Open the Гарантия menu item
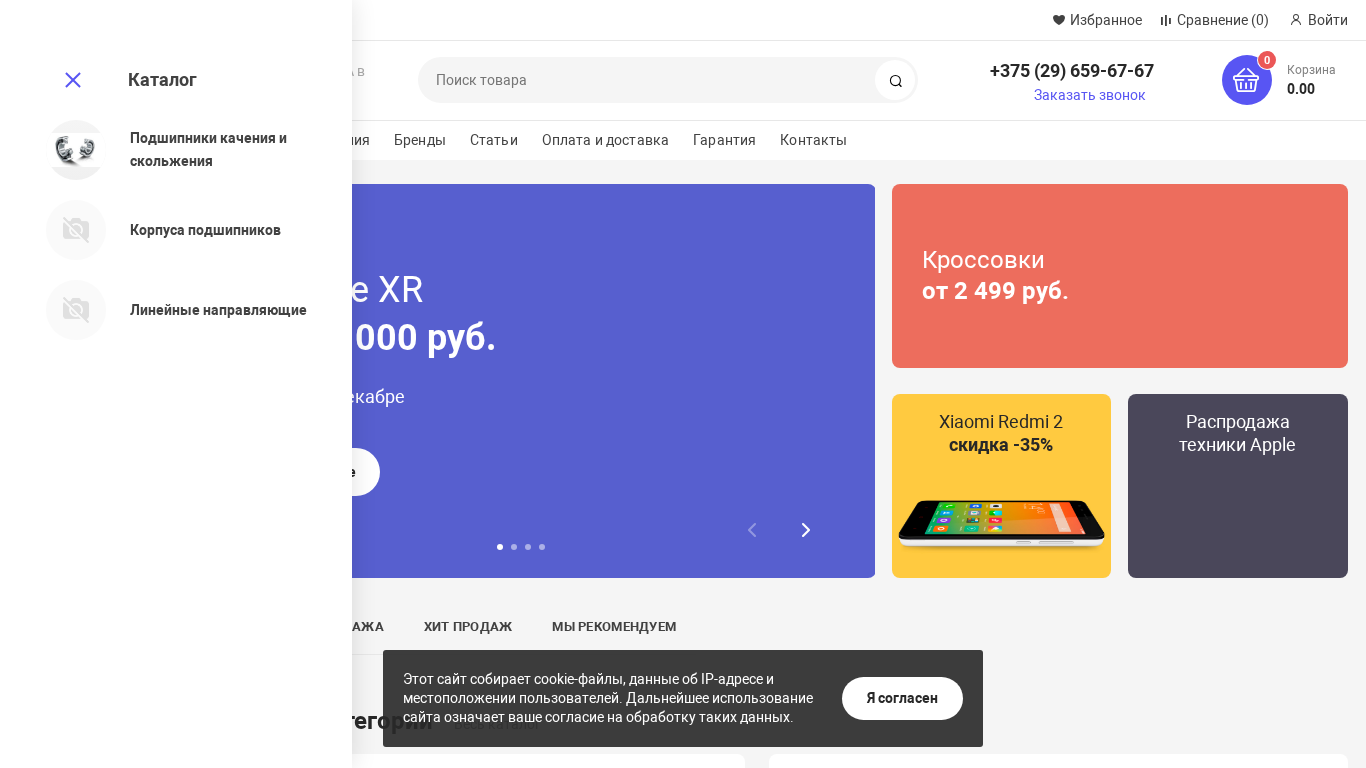Image resolution: width=1366 pixels, height=768 pixels. (724, 140)
